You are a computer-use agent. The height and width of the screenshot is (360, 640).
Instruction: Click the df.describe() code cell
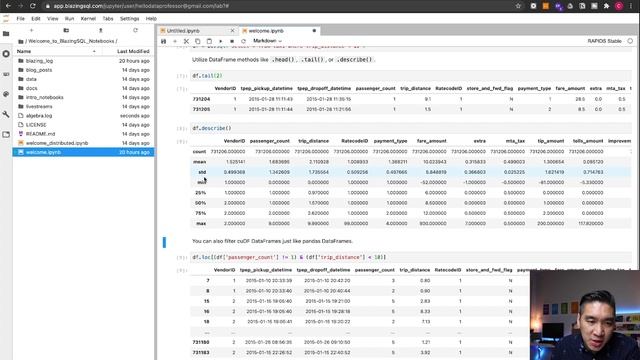tap(411, 128)
